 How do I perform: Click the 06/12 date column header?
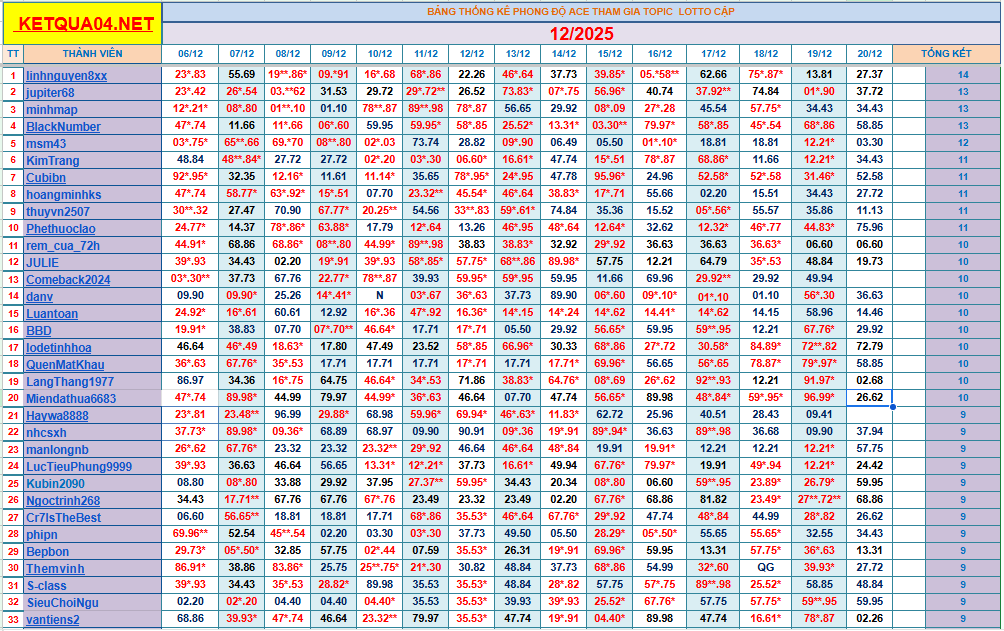tap(190, 53)
